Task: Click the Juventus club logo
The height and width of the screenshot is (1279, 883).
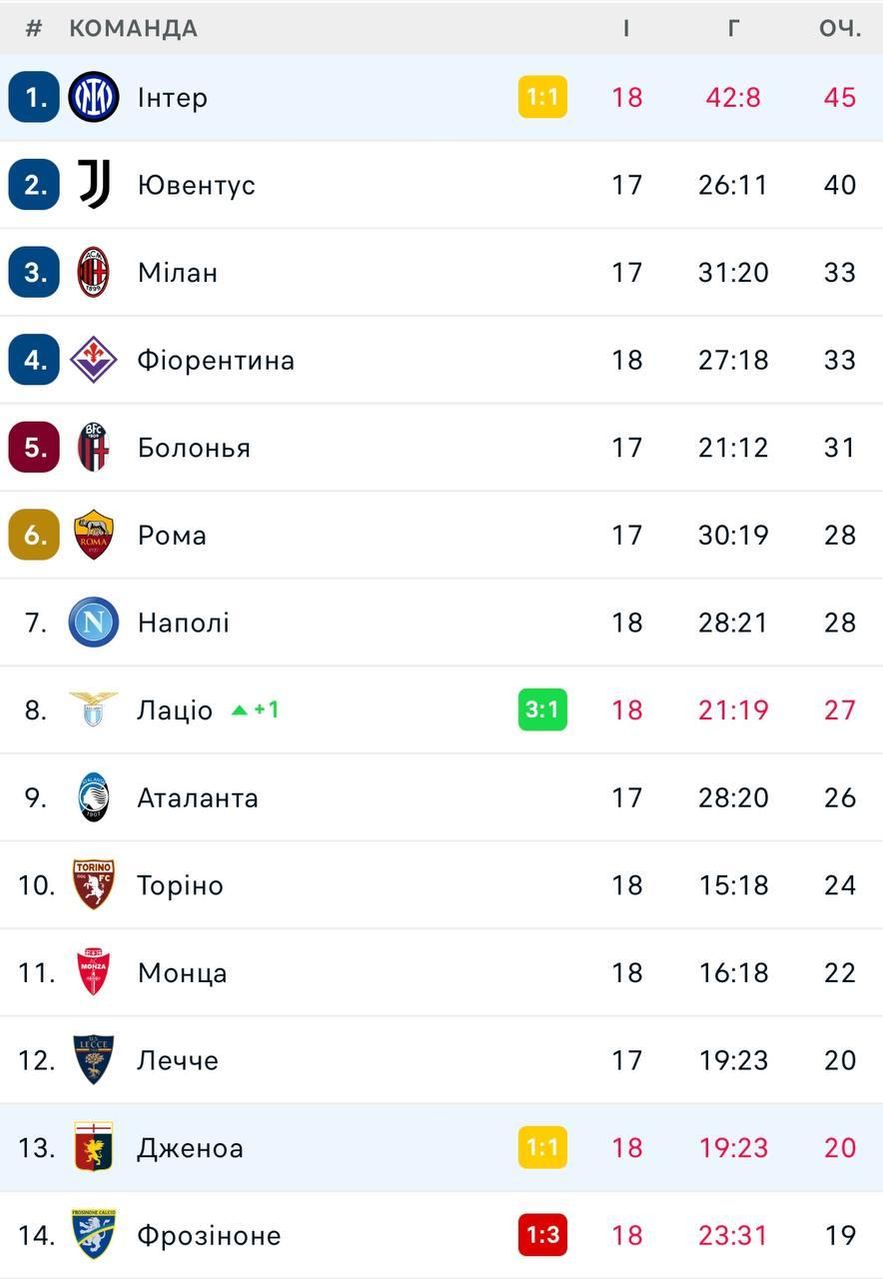Action: pos(94,185)
